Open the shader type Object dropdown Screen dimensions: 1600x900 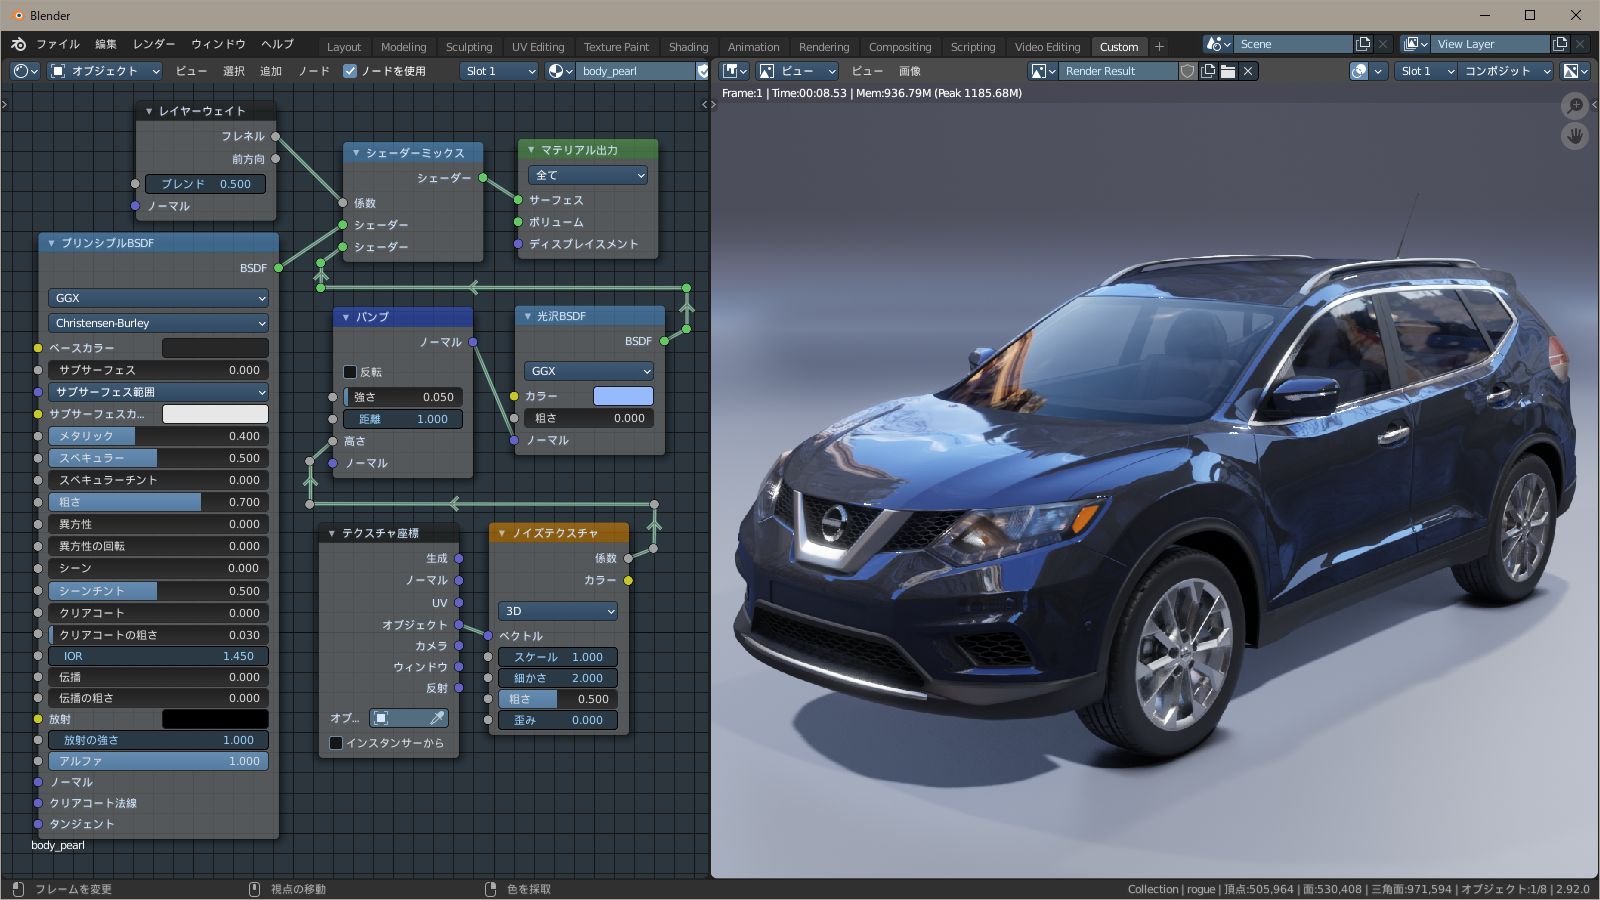point(104,71)
